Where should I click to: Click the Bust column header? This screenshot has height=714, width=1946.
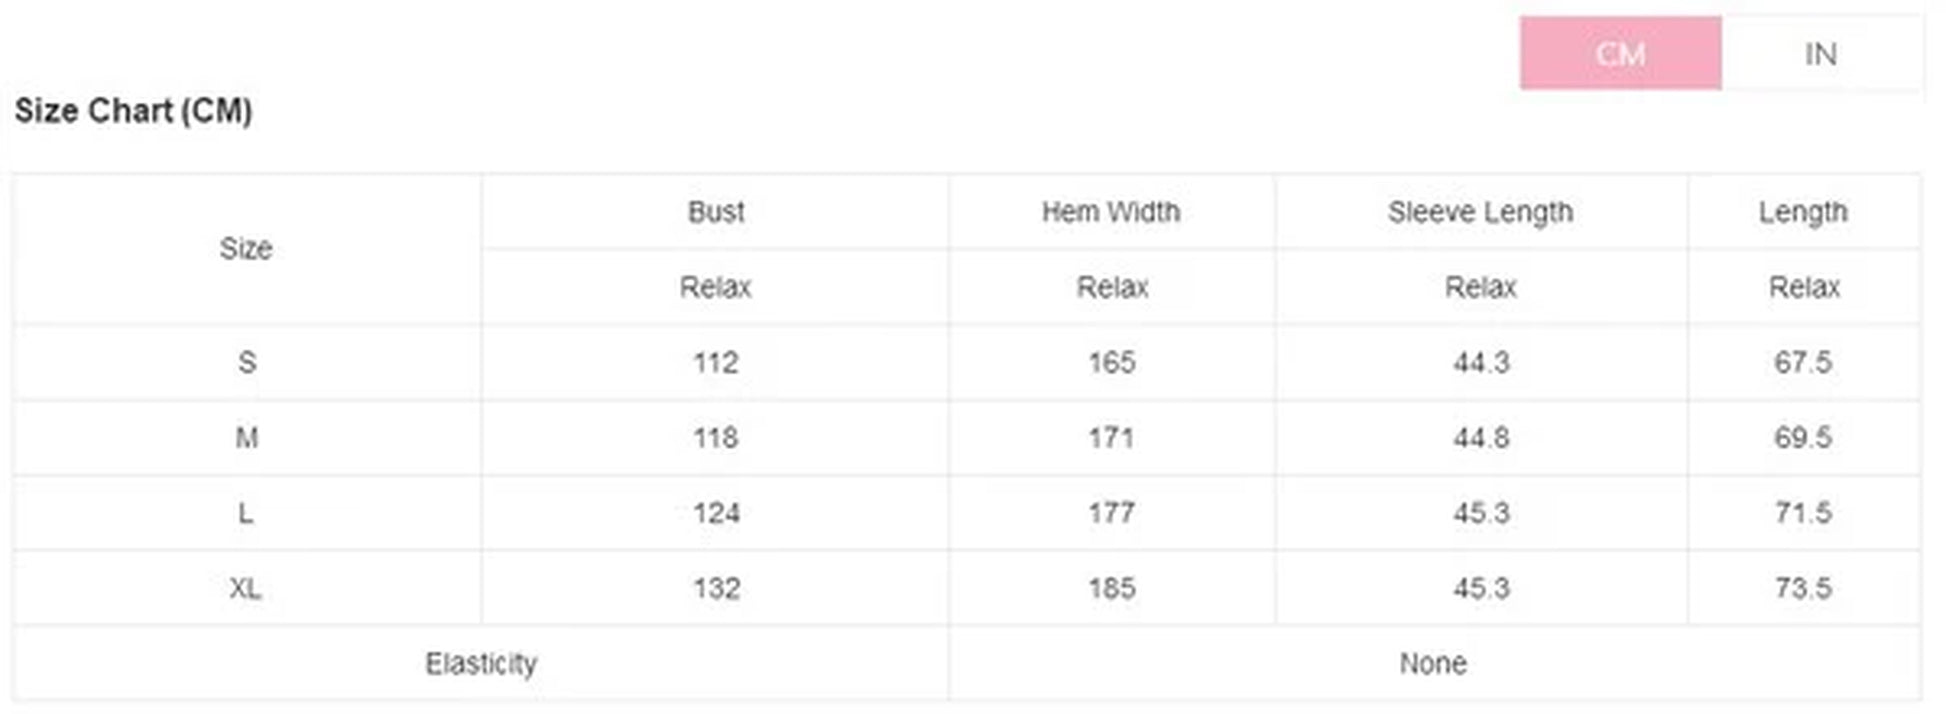click(x=716, y=212)
